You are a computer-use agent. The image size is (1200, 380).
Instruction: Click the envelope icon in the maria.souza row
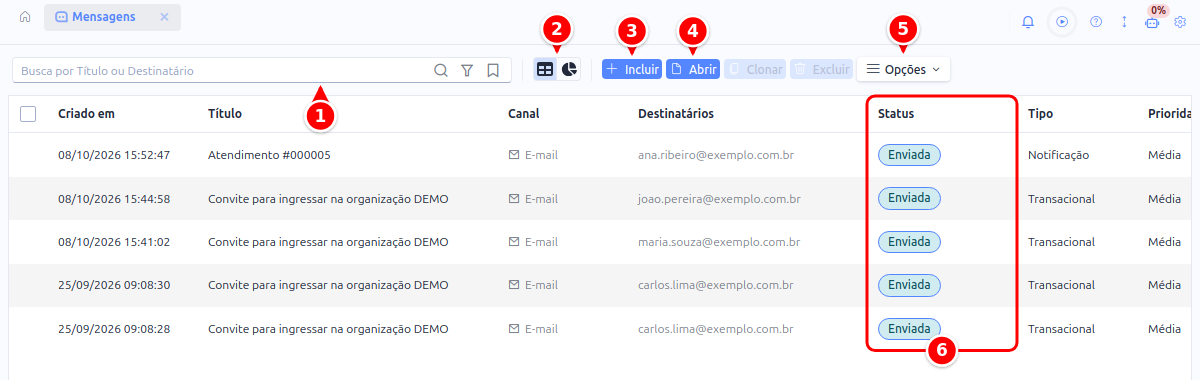(x=514, y=242)
